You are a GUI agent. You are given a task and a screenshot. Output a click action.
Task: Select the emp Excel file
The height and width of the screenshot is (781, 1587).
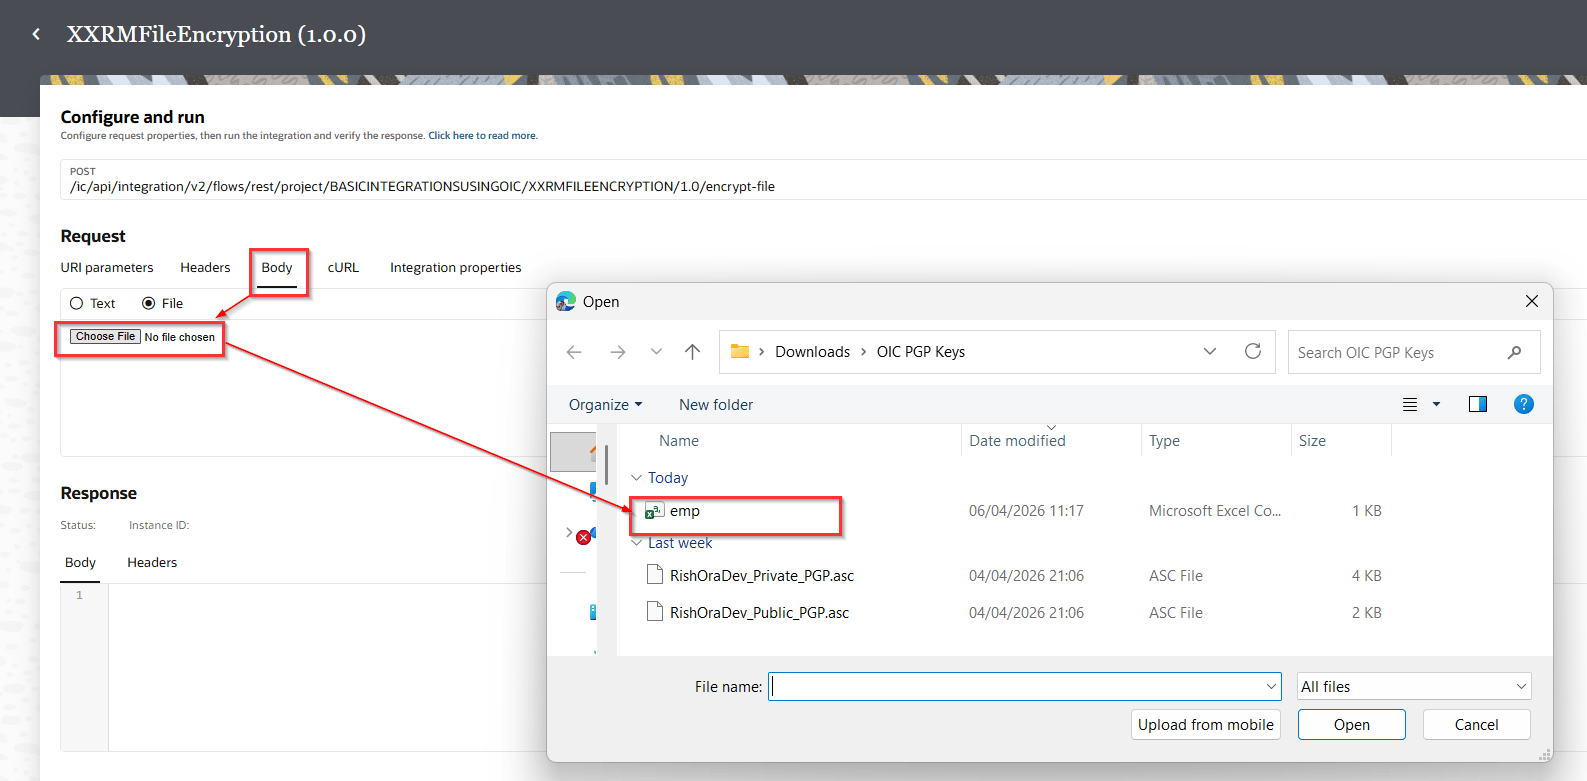[685, 511]
